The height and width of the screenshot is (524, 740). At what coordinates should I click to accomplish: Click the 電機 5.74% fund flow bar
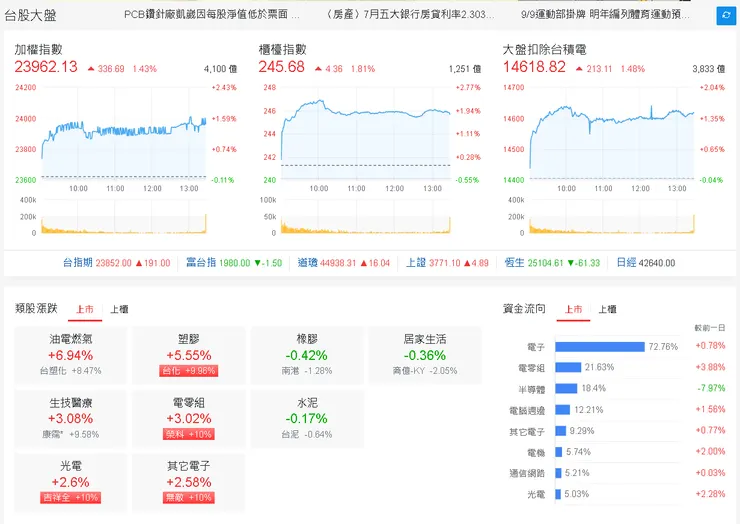point(559,452)
